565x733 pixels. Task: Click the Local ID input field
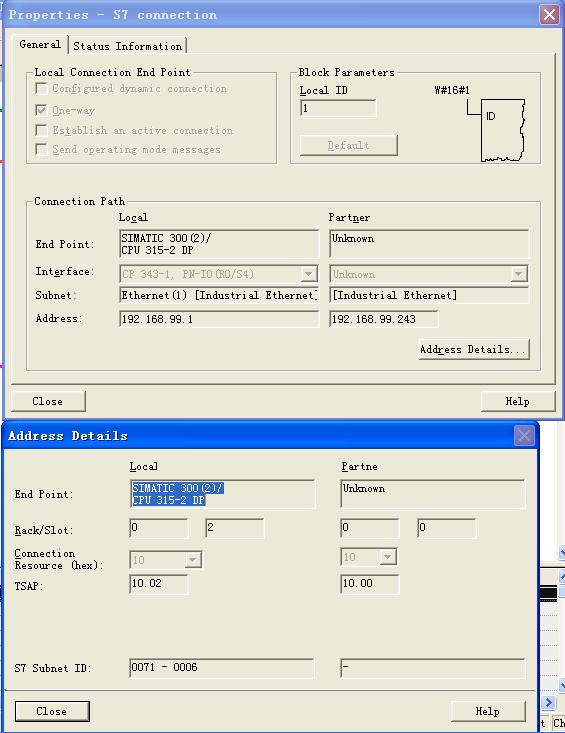point(338,108)
